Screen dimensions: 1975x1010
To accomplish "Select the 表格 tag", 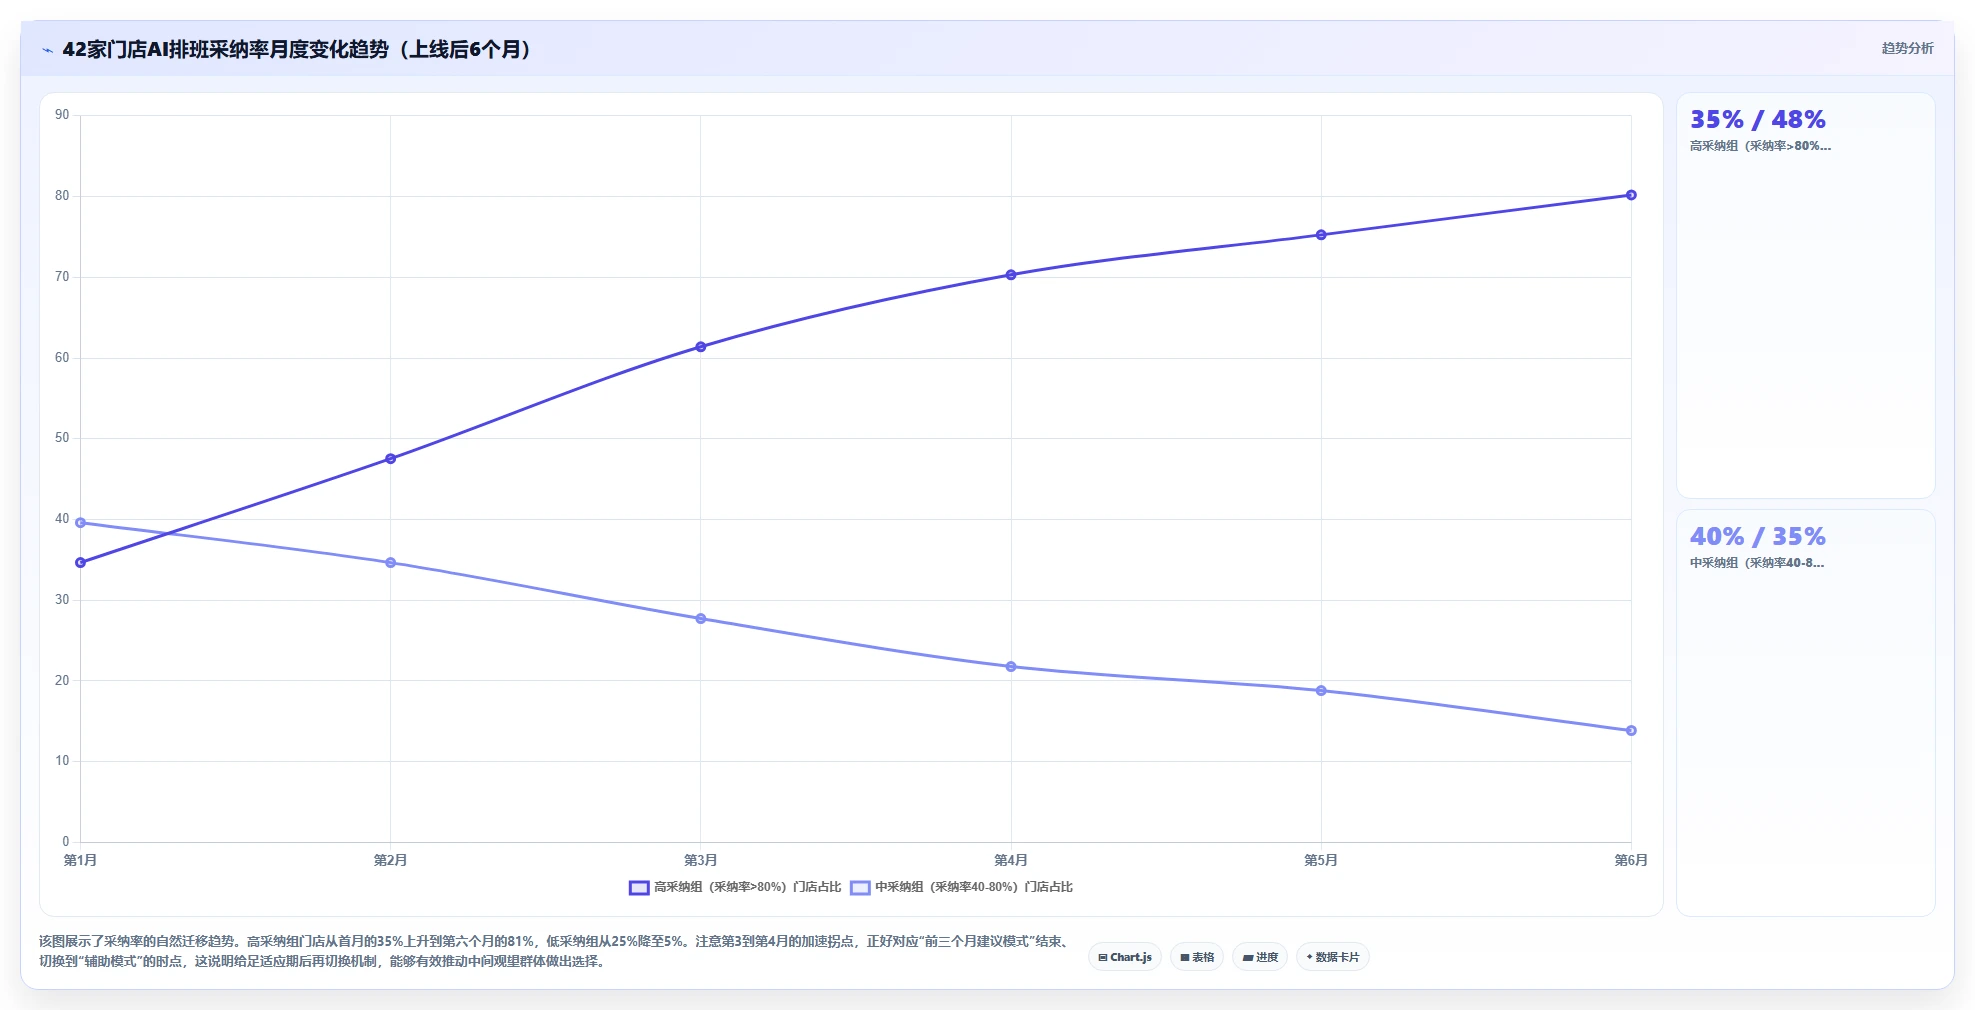I will click(x=1197, y=957).
